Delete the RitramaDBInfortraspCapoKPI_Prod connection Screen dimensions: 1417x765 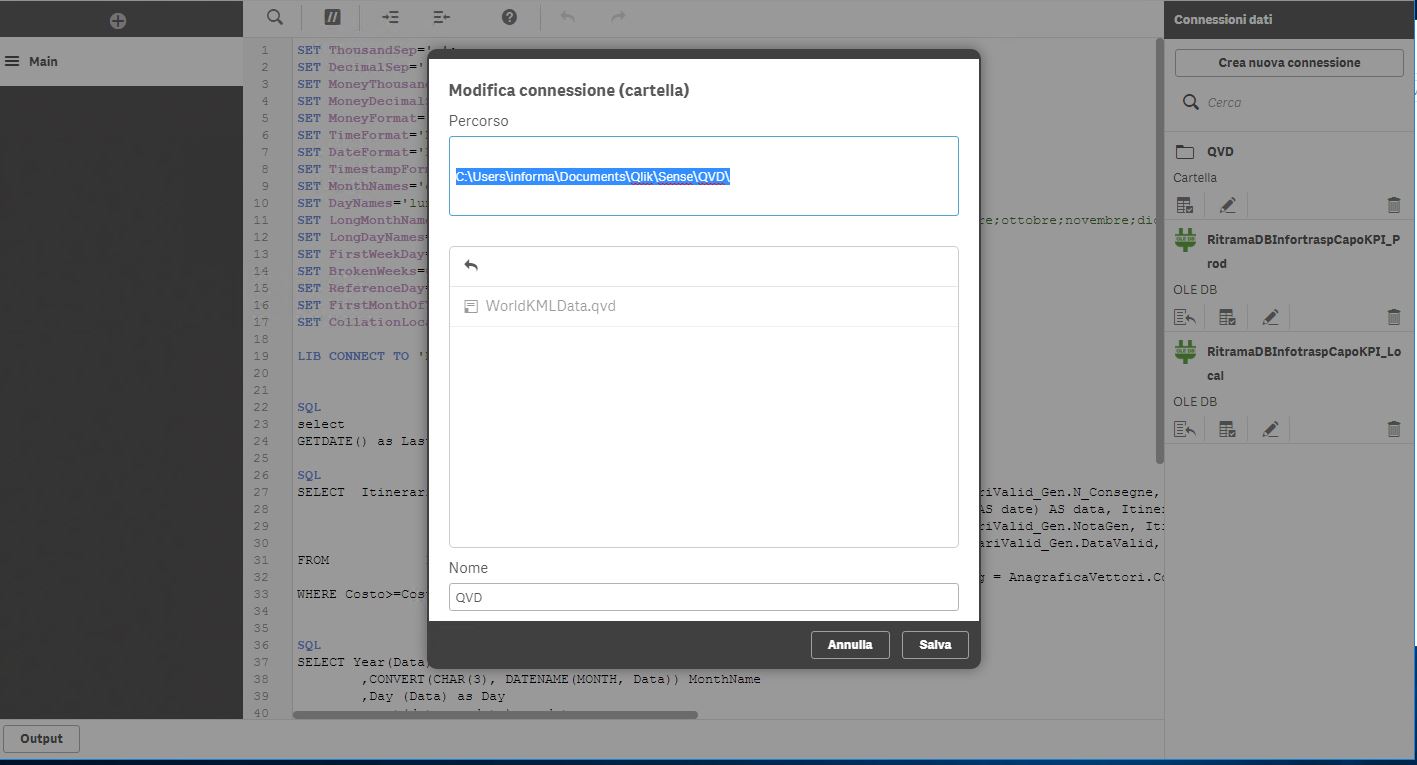(x=1394, y=317)
